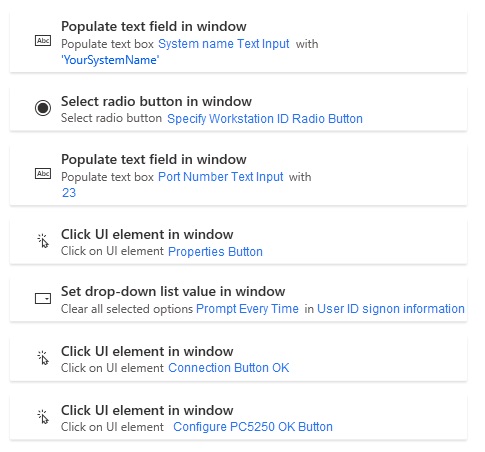
Task: Click the cursor icon of Properties Button action
Action: [x=43, y=241]
